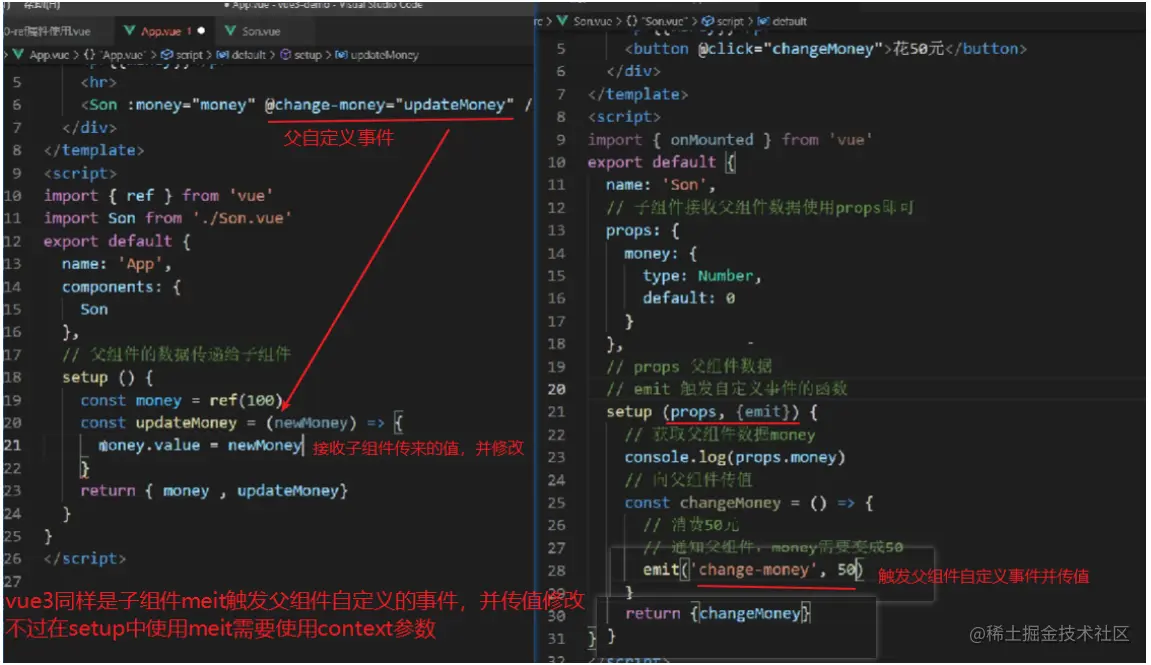Open the 'script' breadcrumb in App.vue editor
This screenshot has width=1151, height=665.
coord(189,54)
